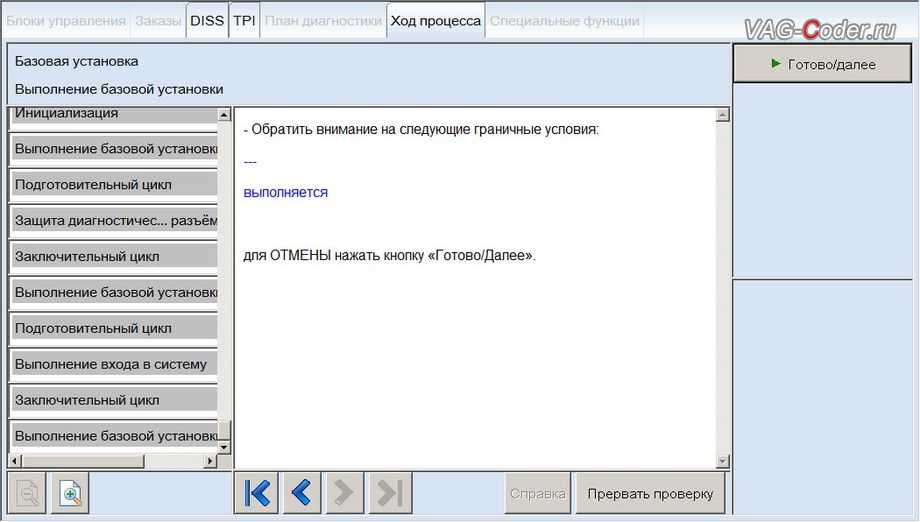Switch to the DISS tab

pyautogui.click(x=207, y=21)
